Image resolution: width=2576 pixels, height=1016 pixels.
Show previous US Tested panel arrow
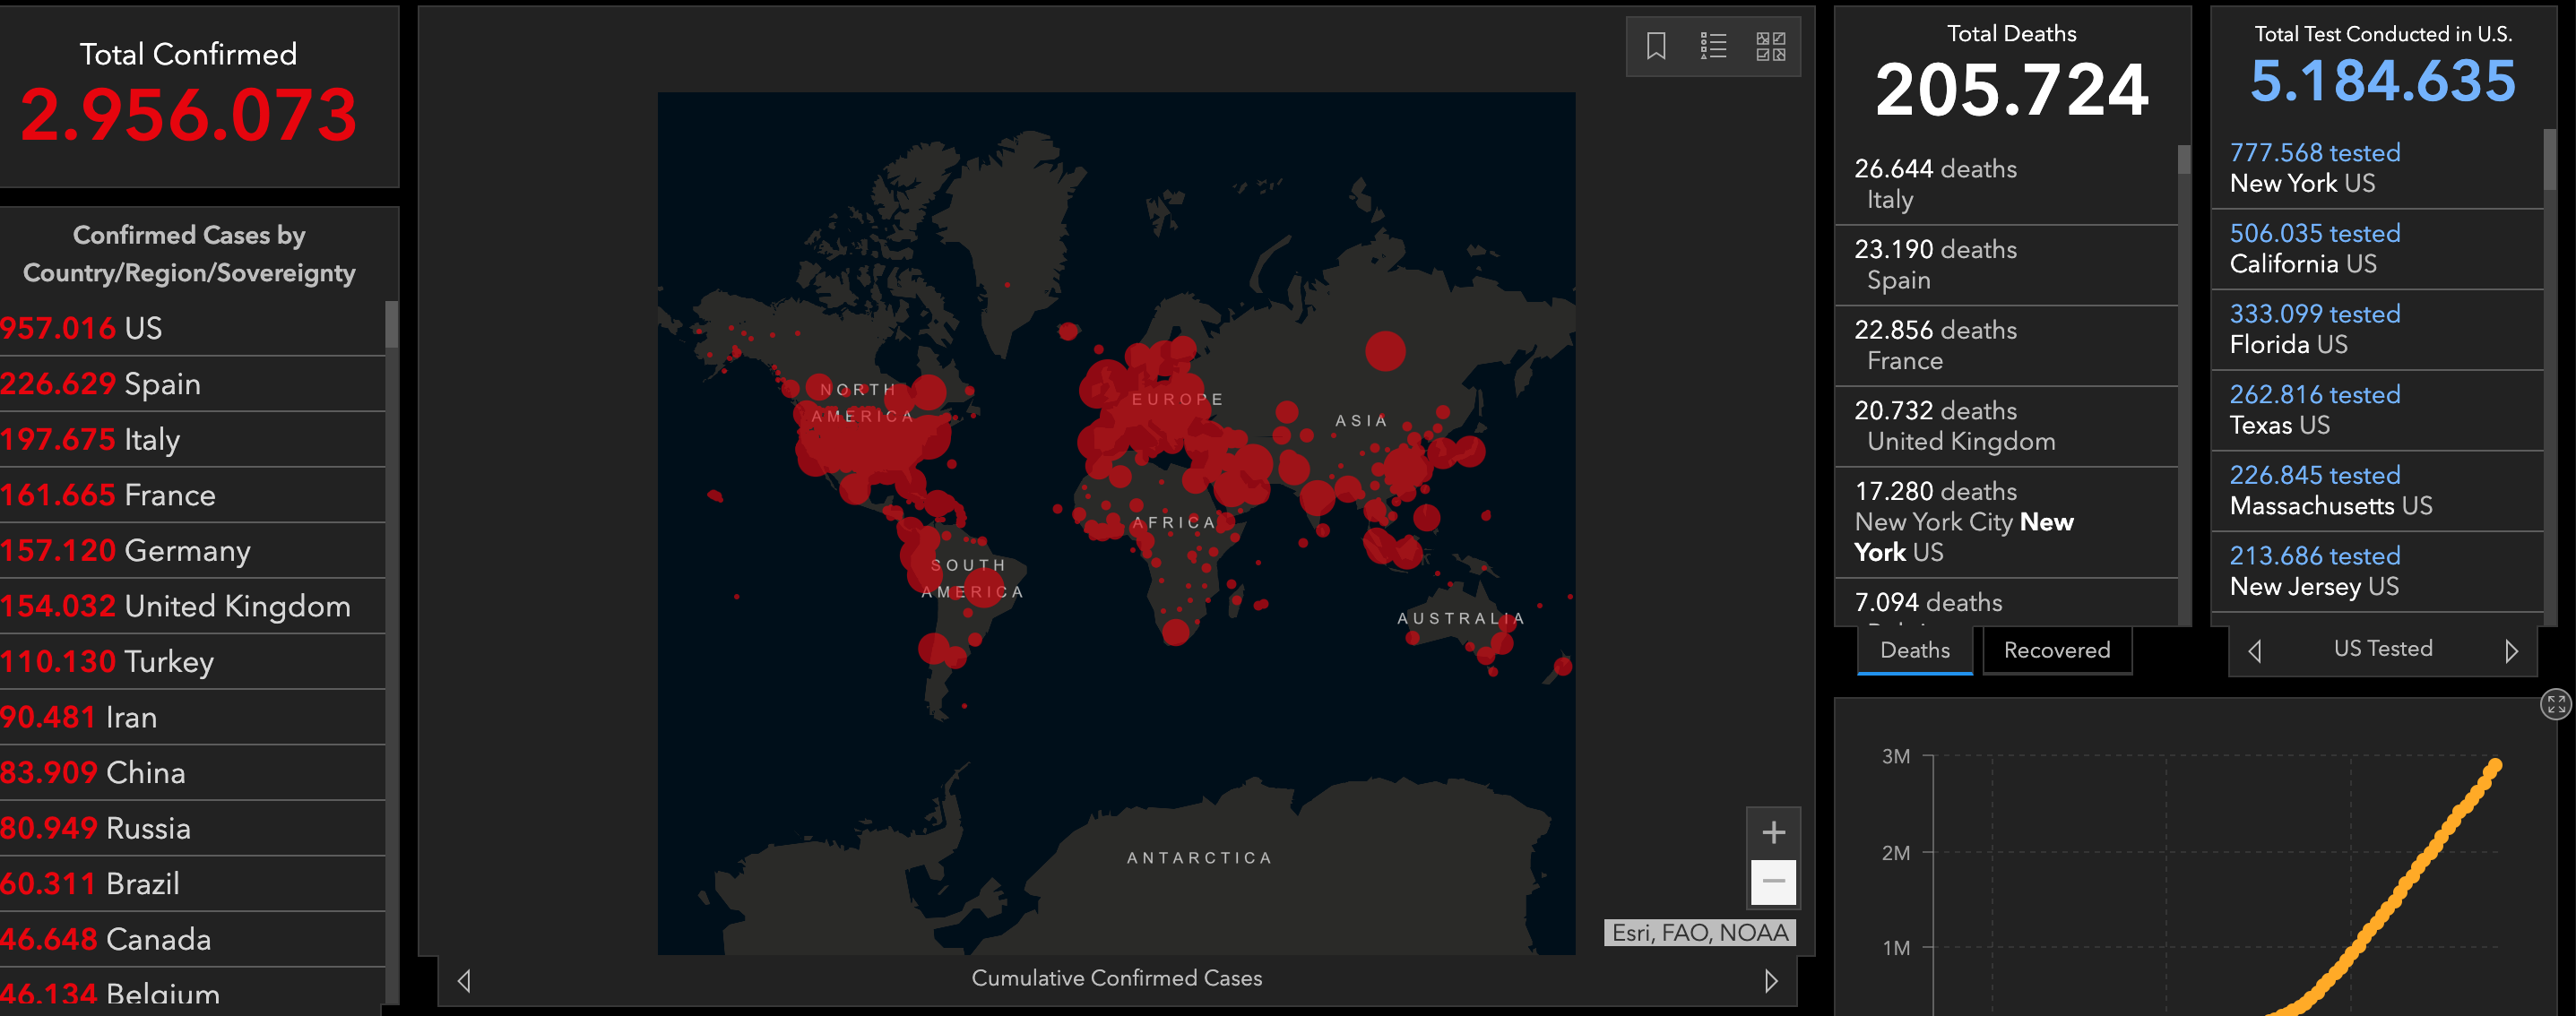[x=2254, y=651]
